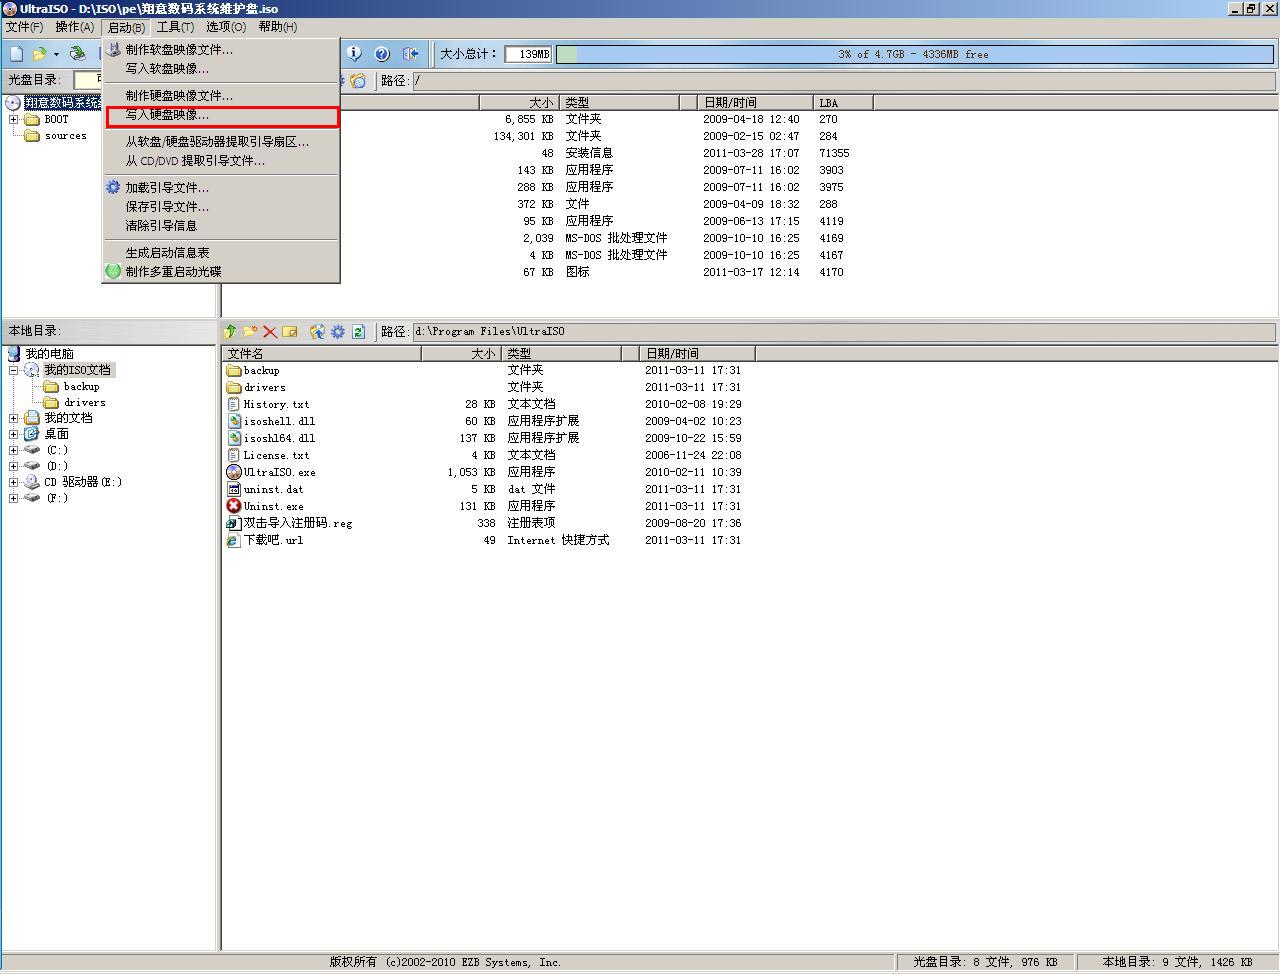Viewport: 1280px width, 974px height.
Task: Click the red Uninst.exe icon
Action: [x=234, y=506]
